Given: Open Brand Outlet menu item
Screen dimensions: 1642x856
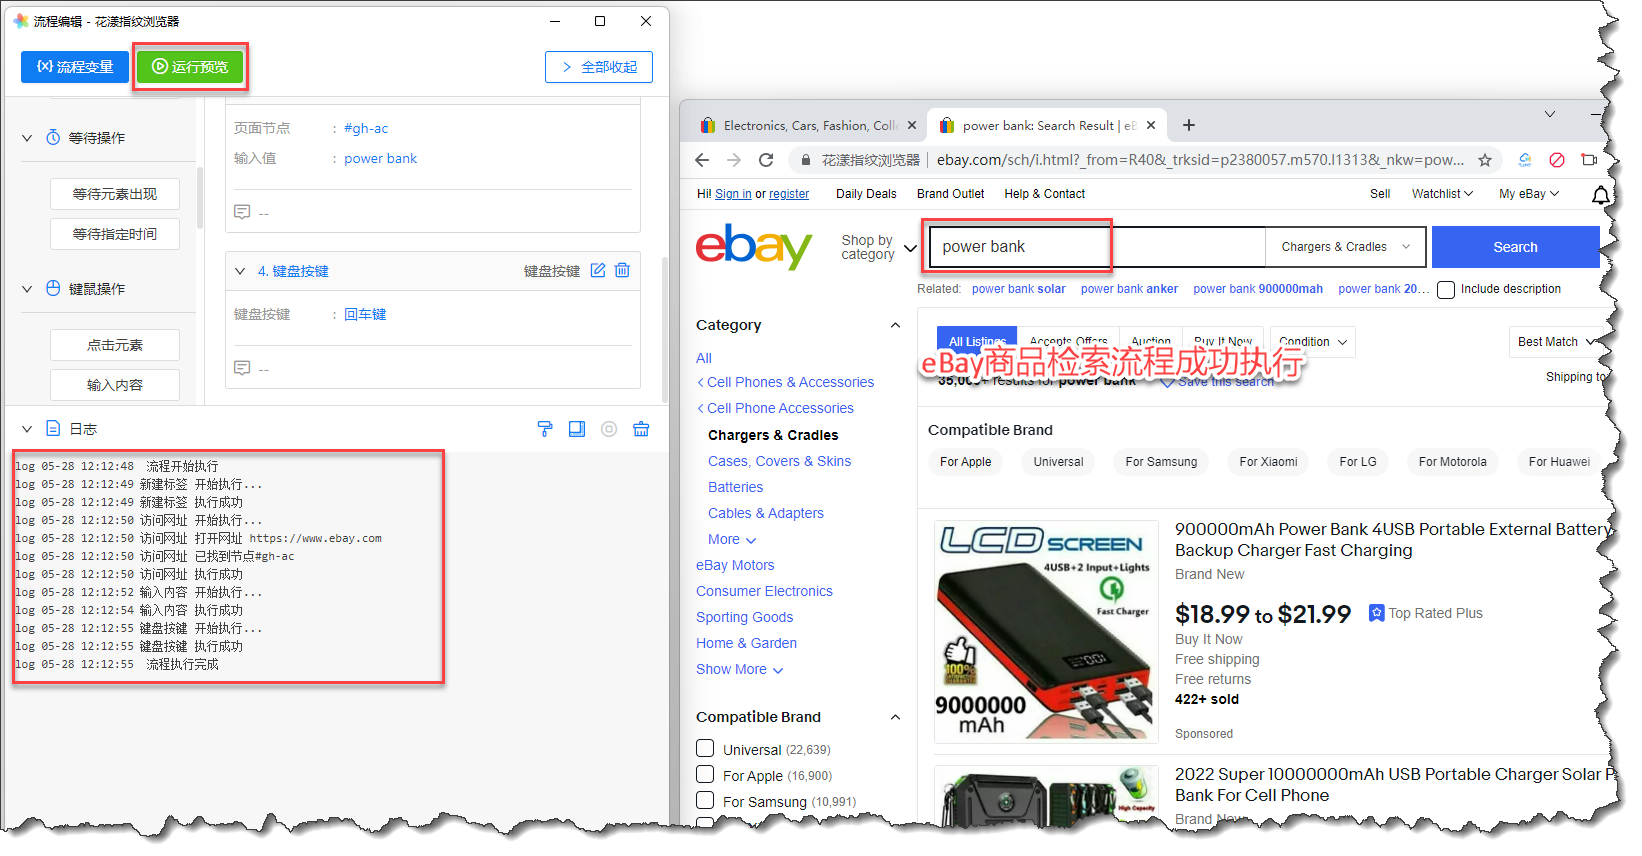Looking at the screenshot, I should click(950, 194).
